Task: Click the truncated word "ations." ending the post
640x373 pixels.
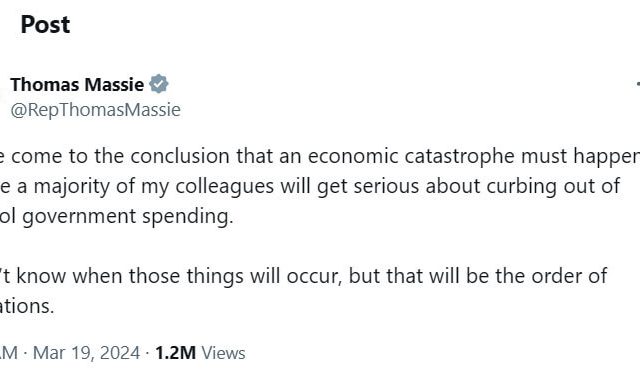Action: (x=27, y=306)
